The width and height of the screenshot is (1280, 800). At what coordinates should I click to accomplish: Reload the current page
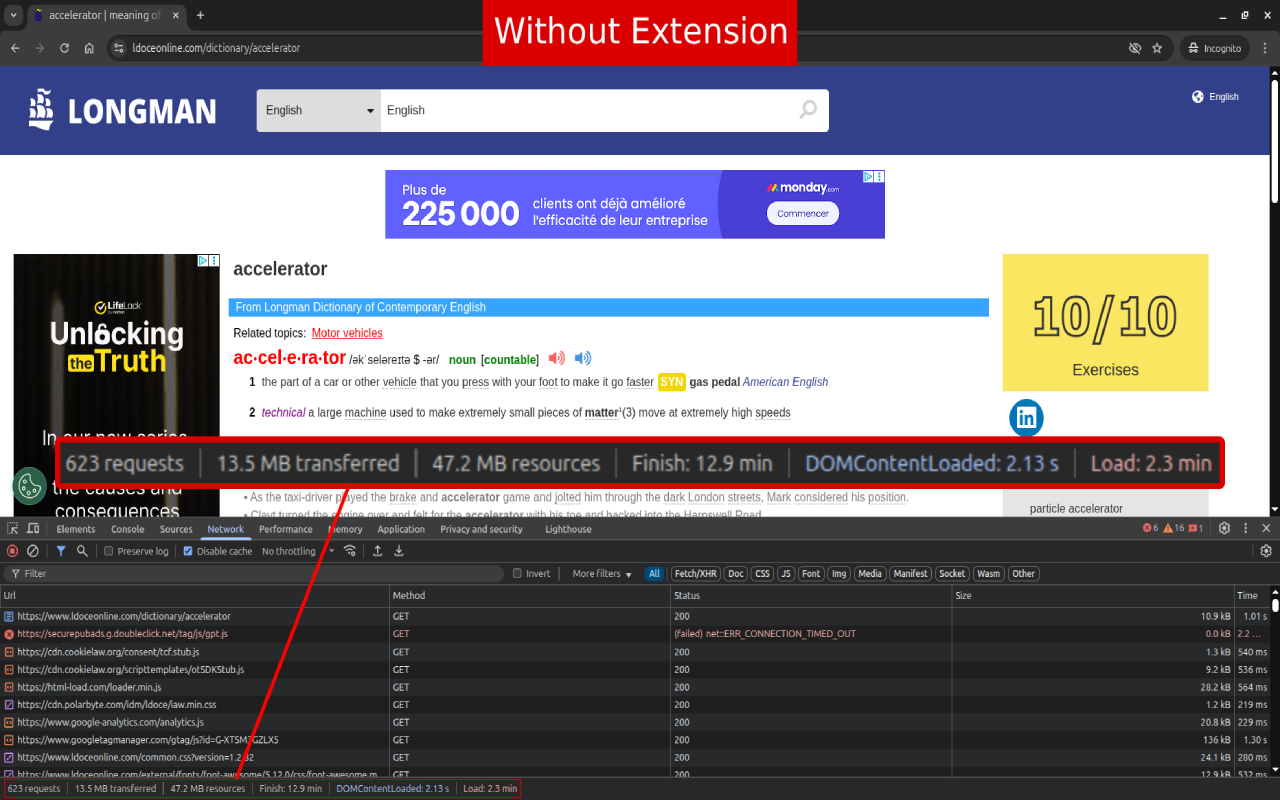click(65, 48)
